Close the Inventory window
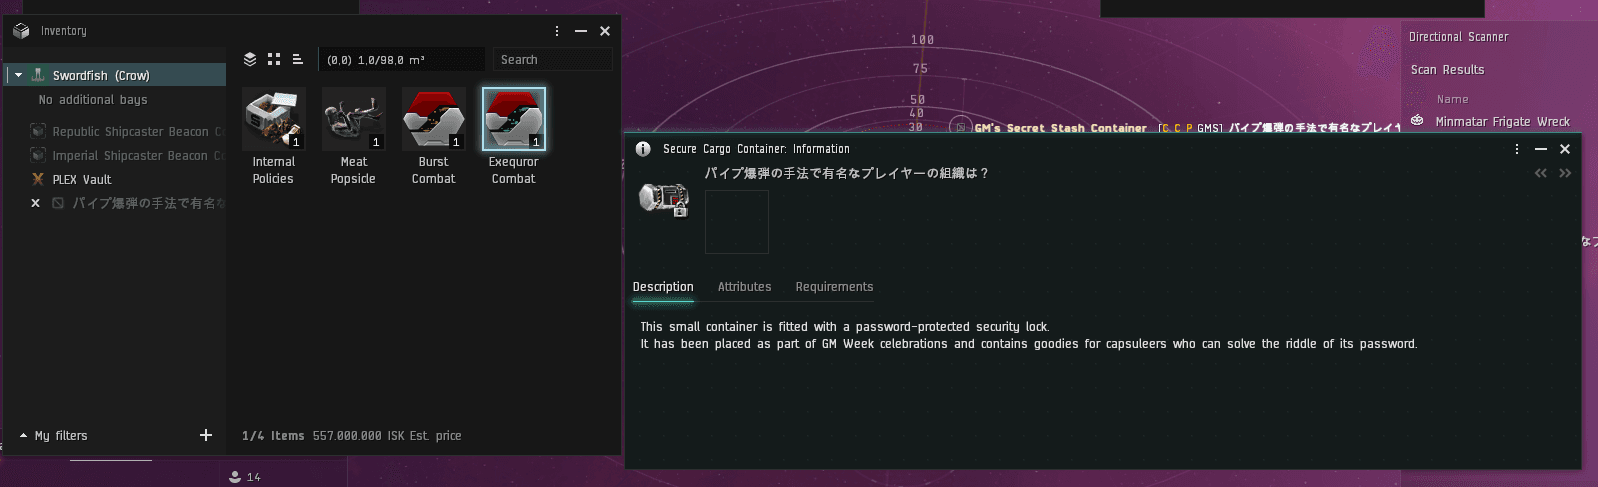Screen dimensions: 1598x487 tap(605, 31)
